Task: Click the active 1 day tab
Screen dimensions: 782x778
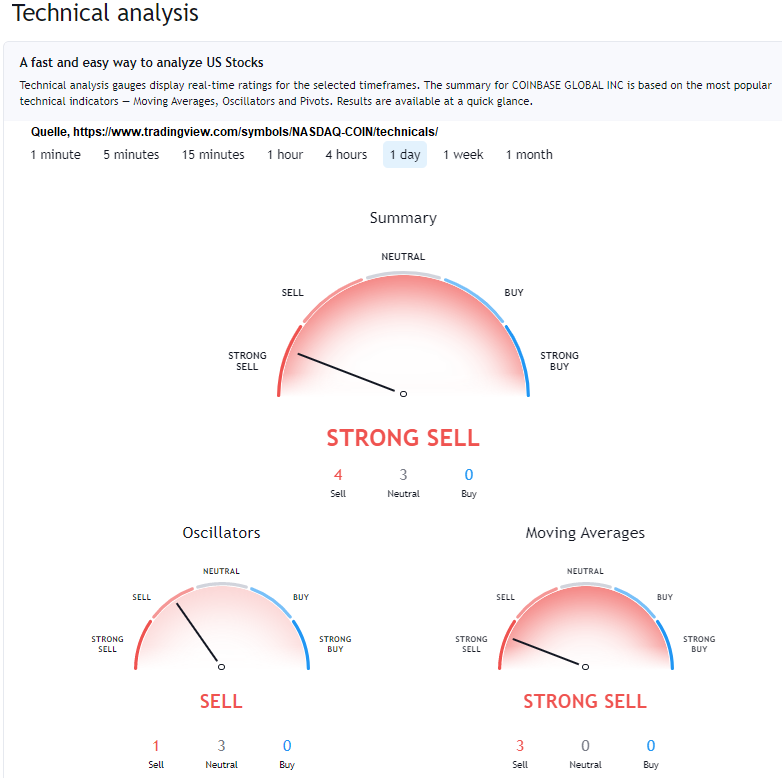Action: click(405, 155)
